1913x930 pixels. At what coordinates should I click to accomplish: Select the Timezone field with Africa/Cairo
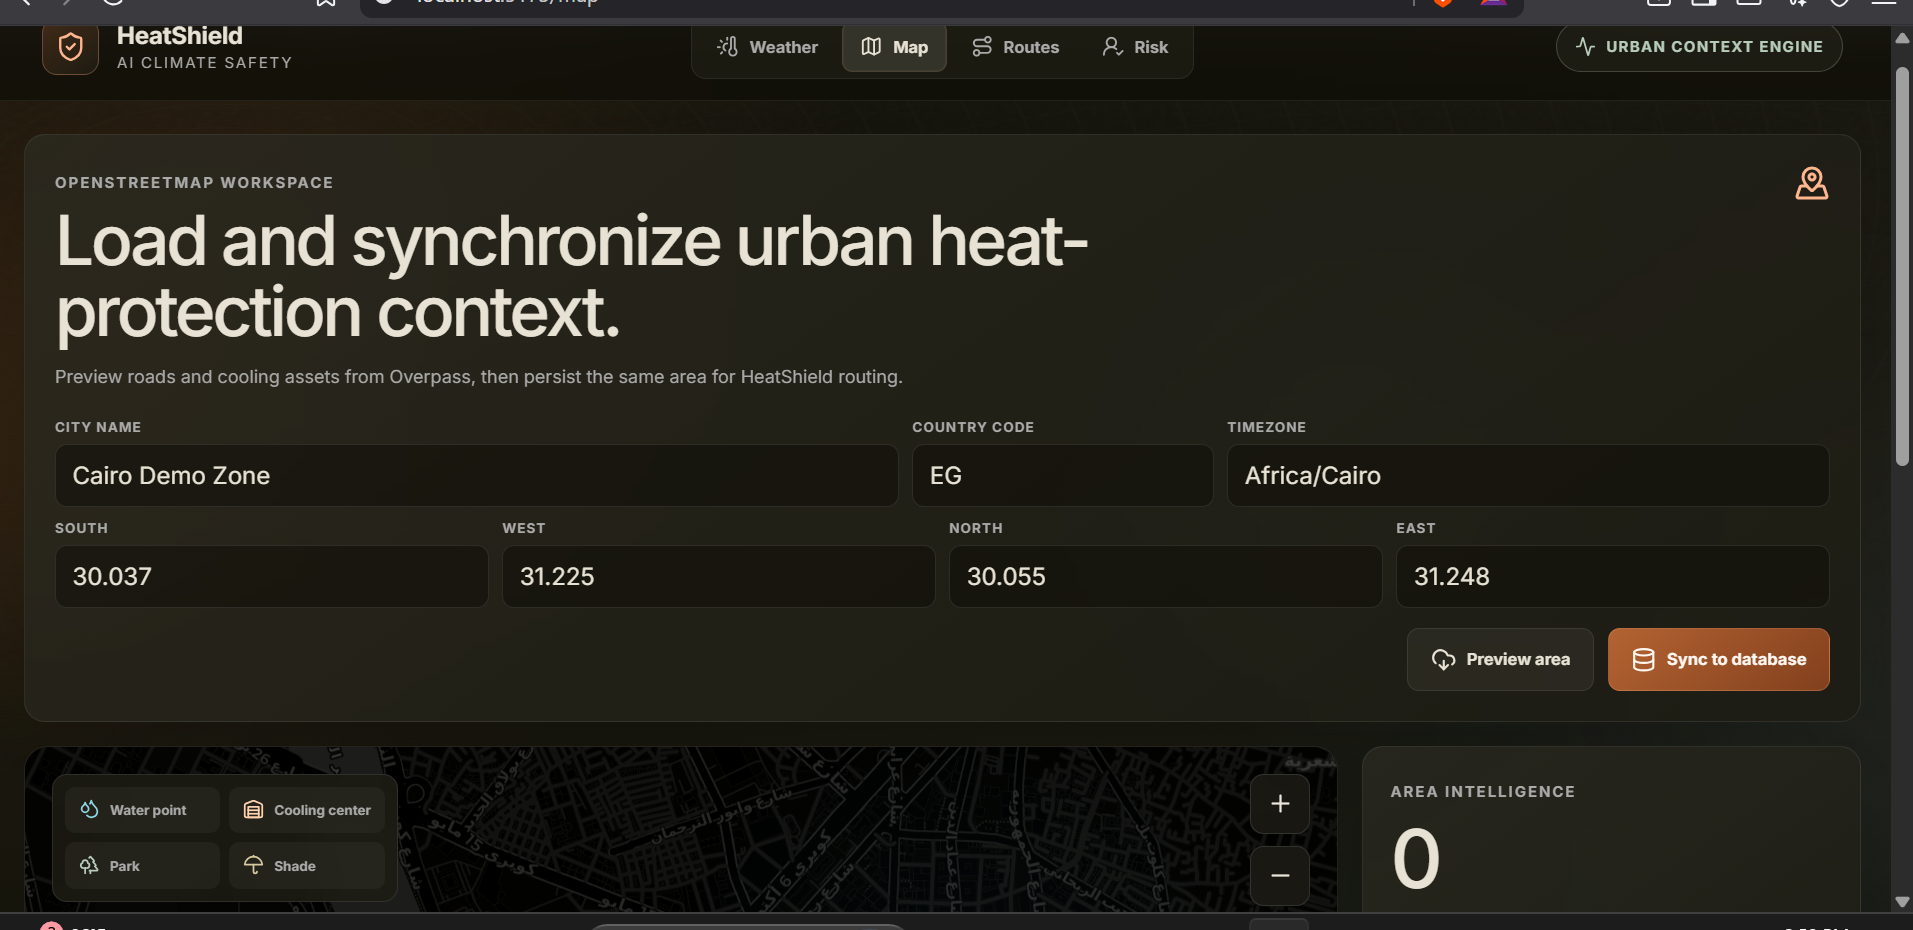tap(1528, 475)
